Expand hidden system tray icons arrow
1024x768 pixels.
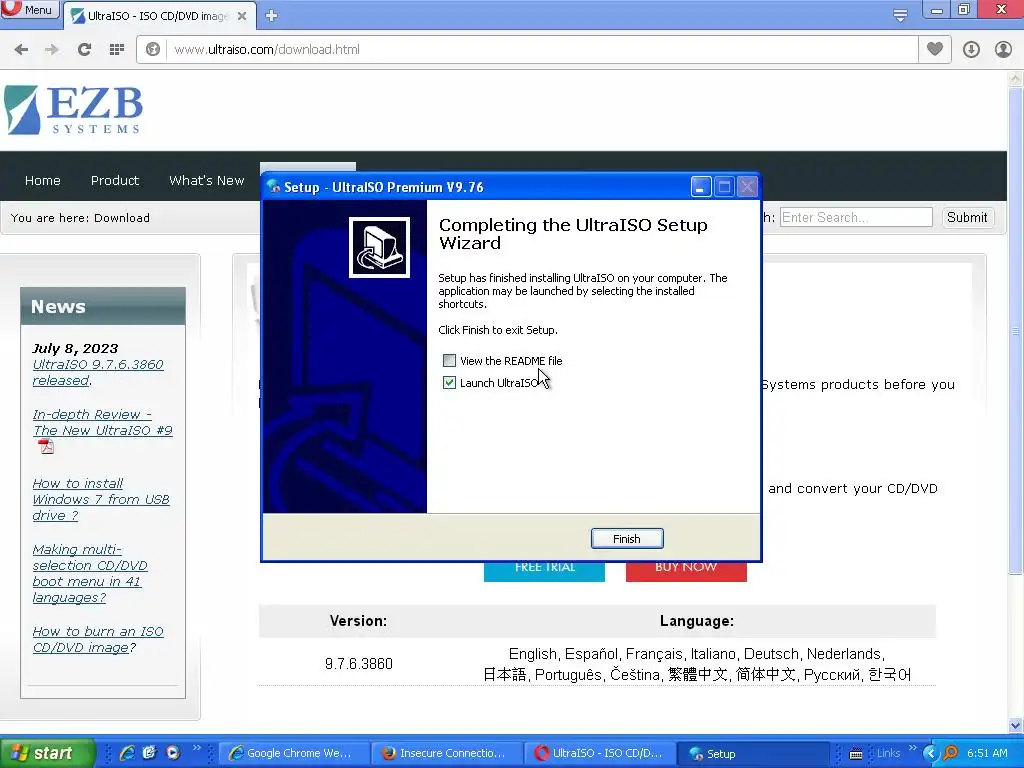tap(930, 753)
